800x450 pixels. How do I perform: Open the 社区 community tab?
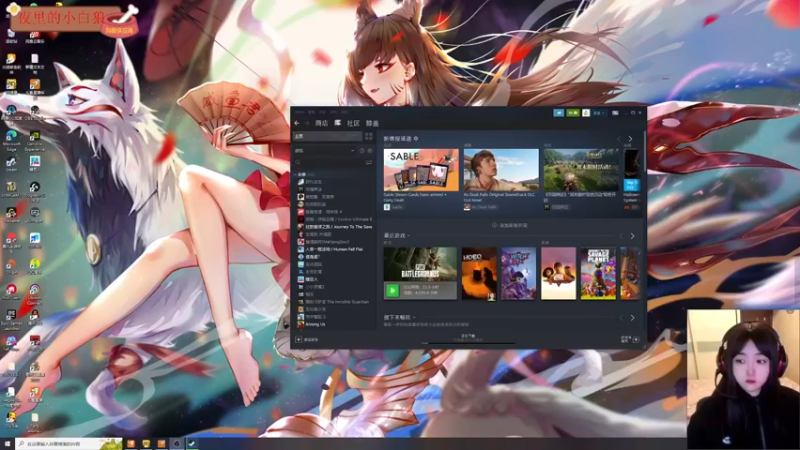[353, 123]
